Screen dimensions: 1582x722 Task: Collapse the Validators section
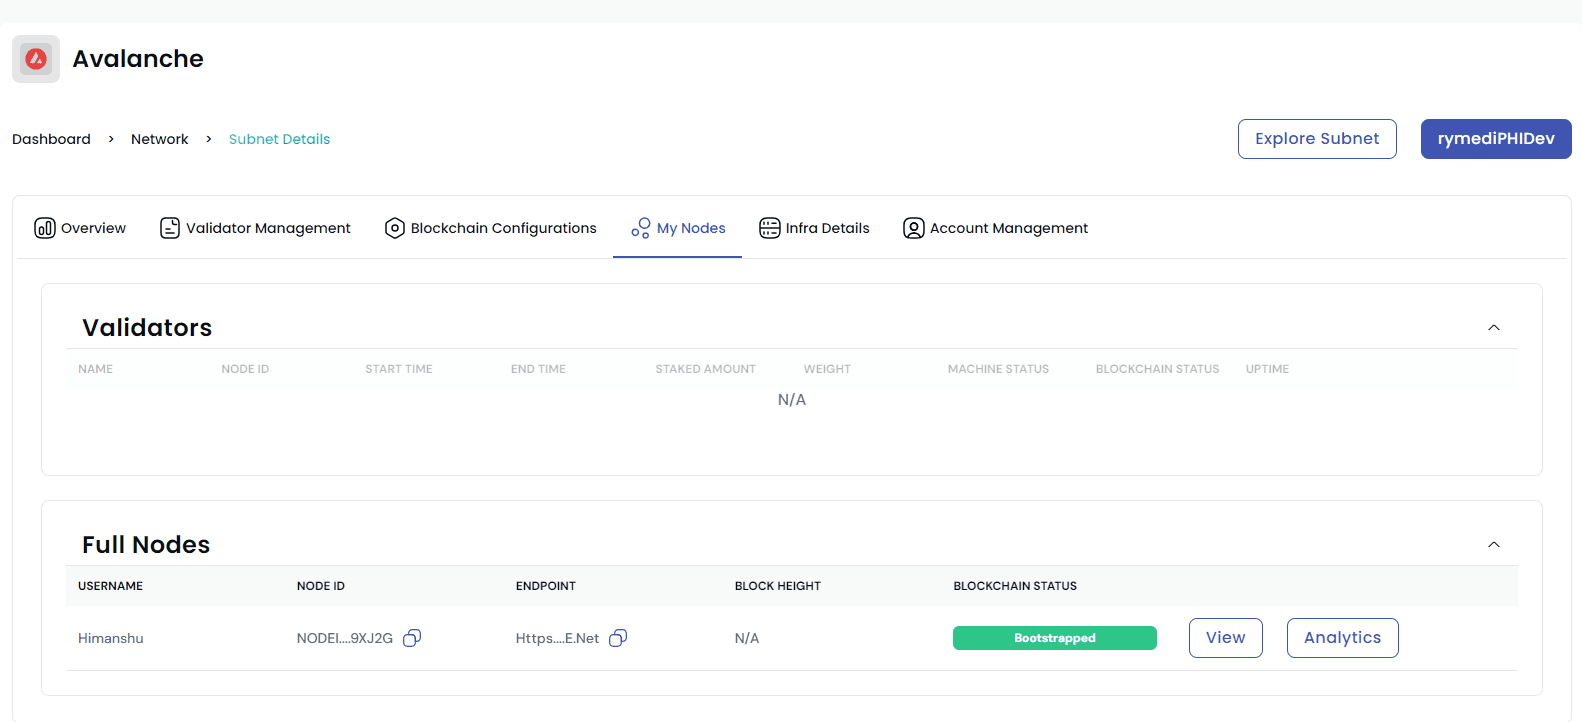tap(1494, 328)
